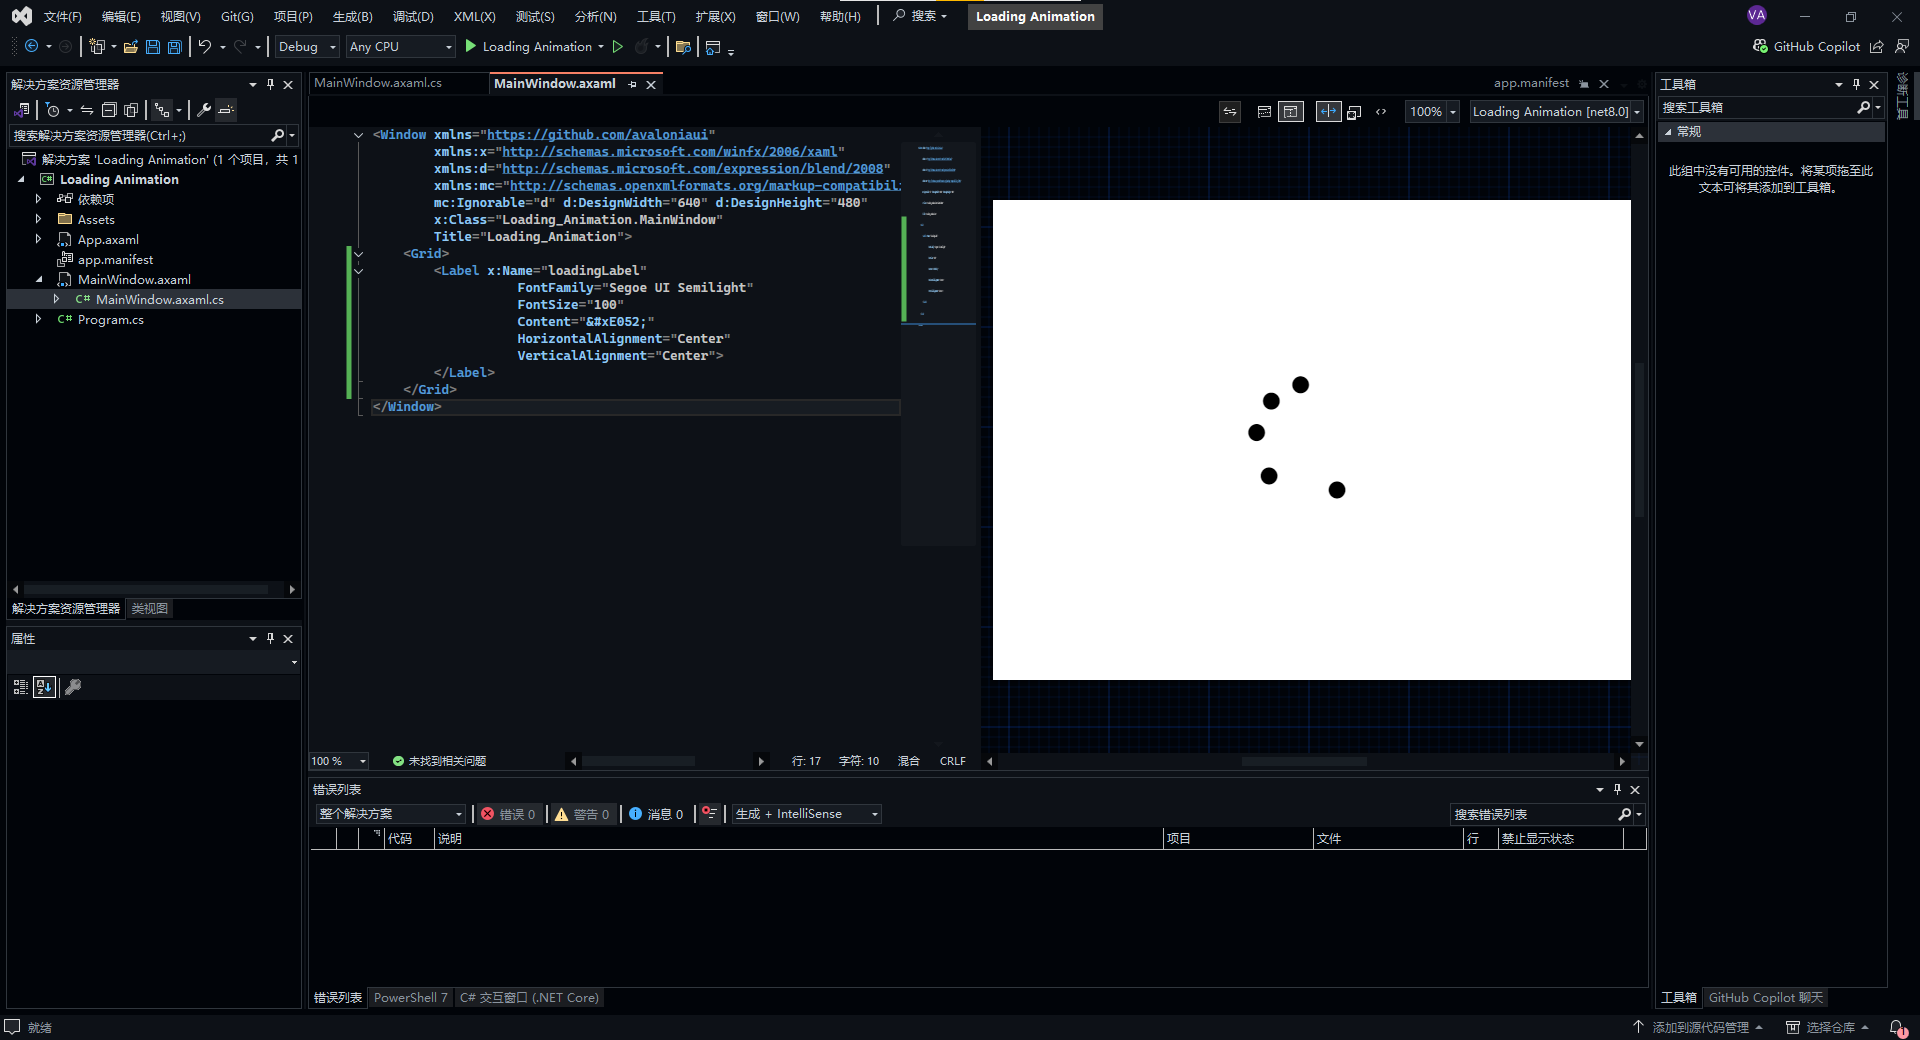Viewport: 1920px width, 1040px height.
Task: Click the code editor horizontal scrollbar
Action: (x=639, y=761)
